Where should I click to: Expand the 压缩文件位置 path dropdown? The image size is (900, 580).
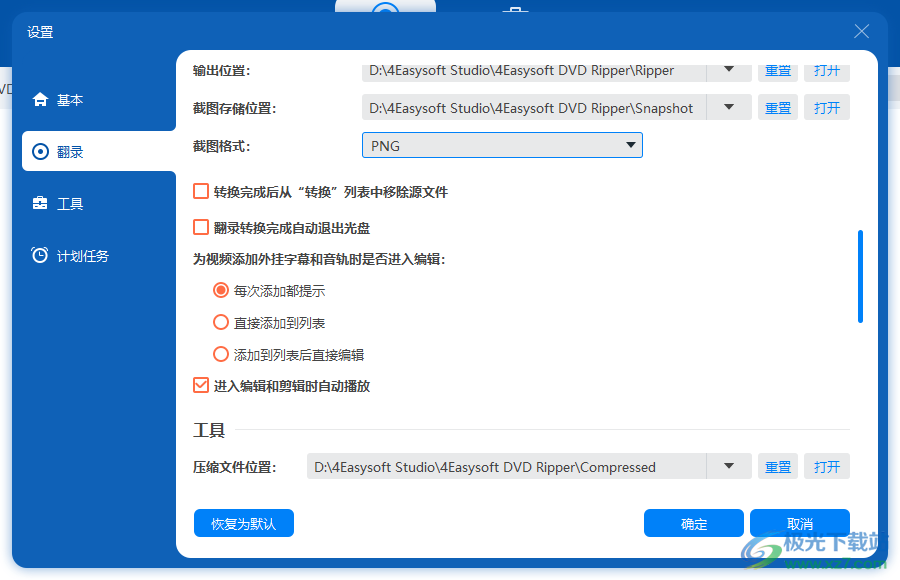tap(729, 466)
